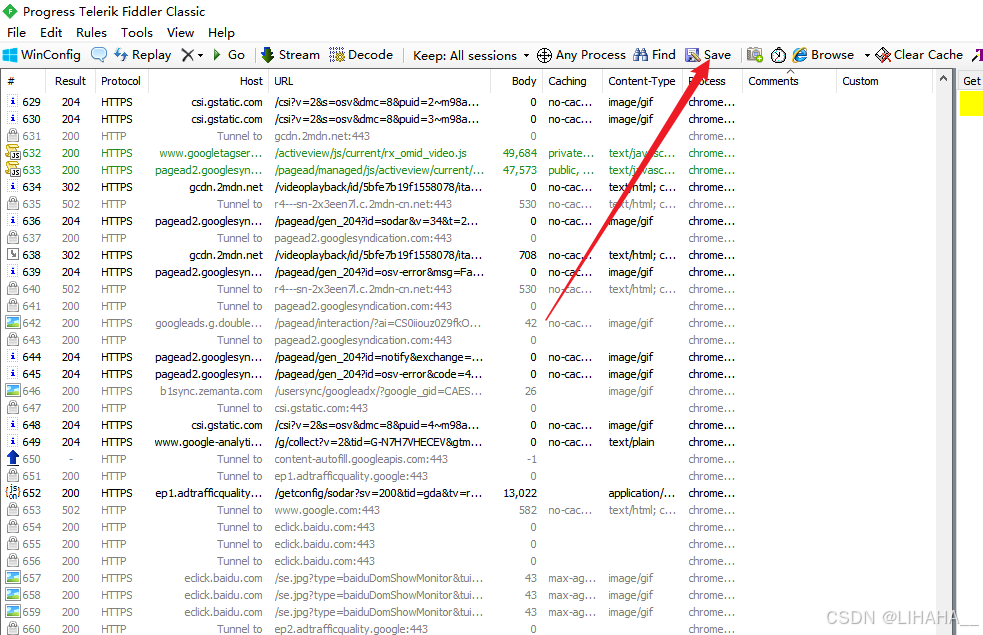
Task: Click session list scroll up arrow
Action: (x=944, y=79)
